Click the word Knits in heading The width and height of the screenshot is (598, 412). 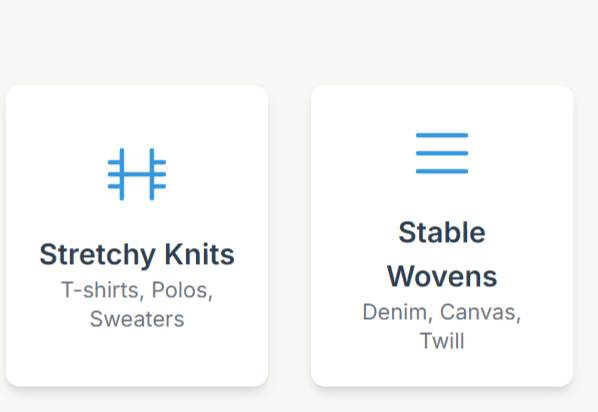pos(199,254)
